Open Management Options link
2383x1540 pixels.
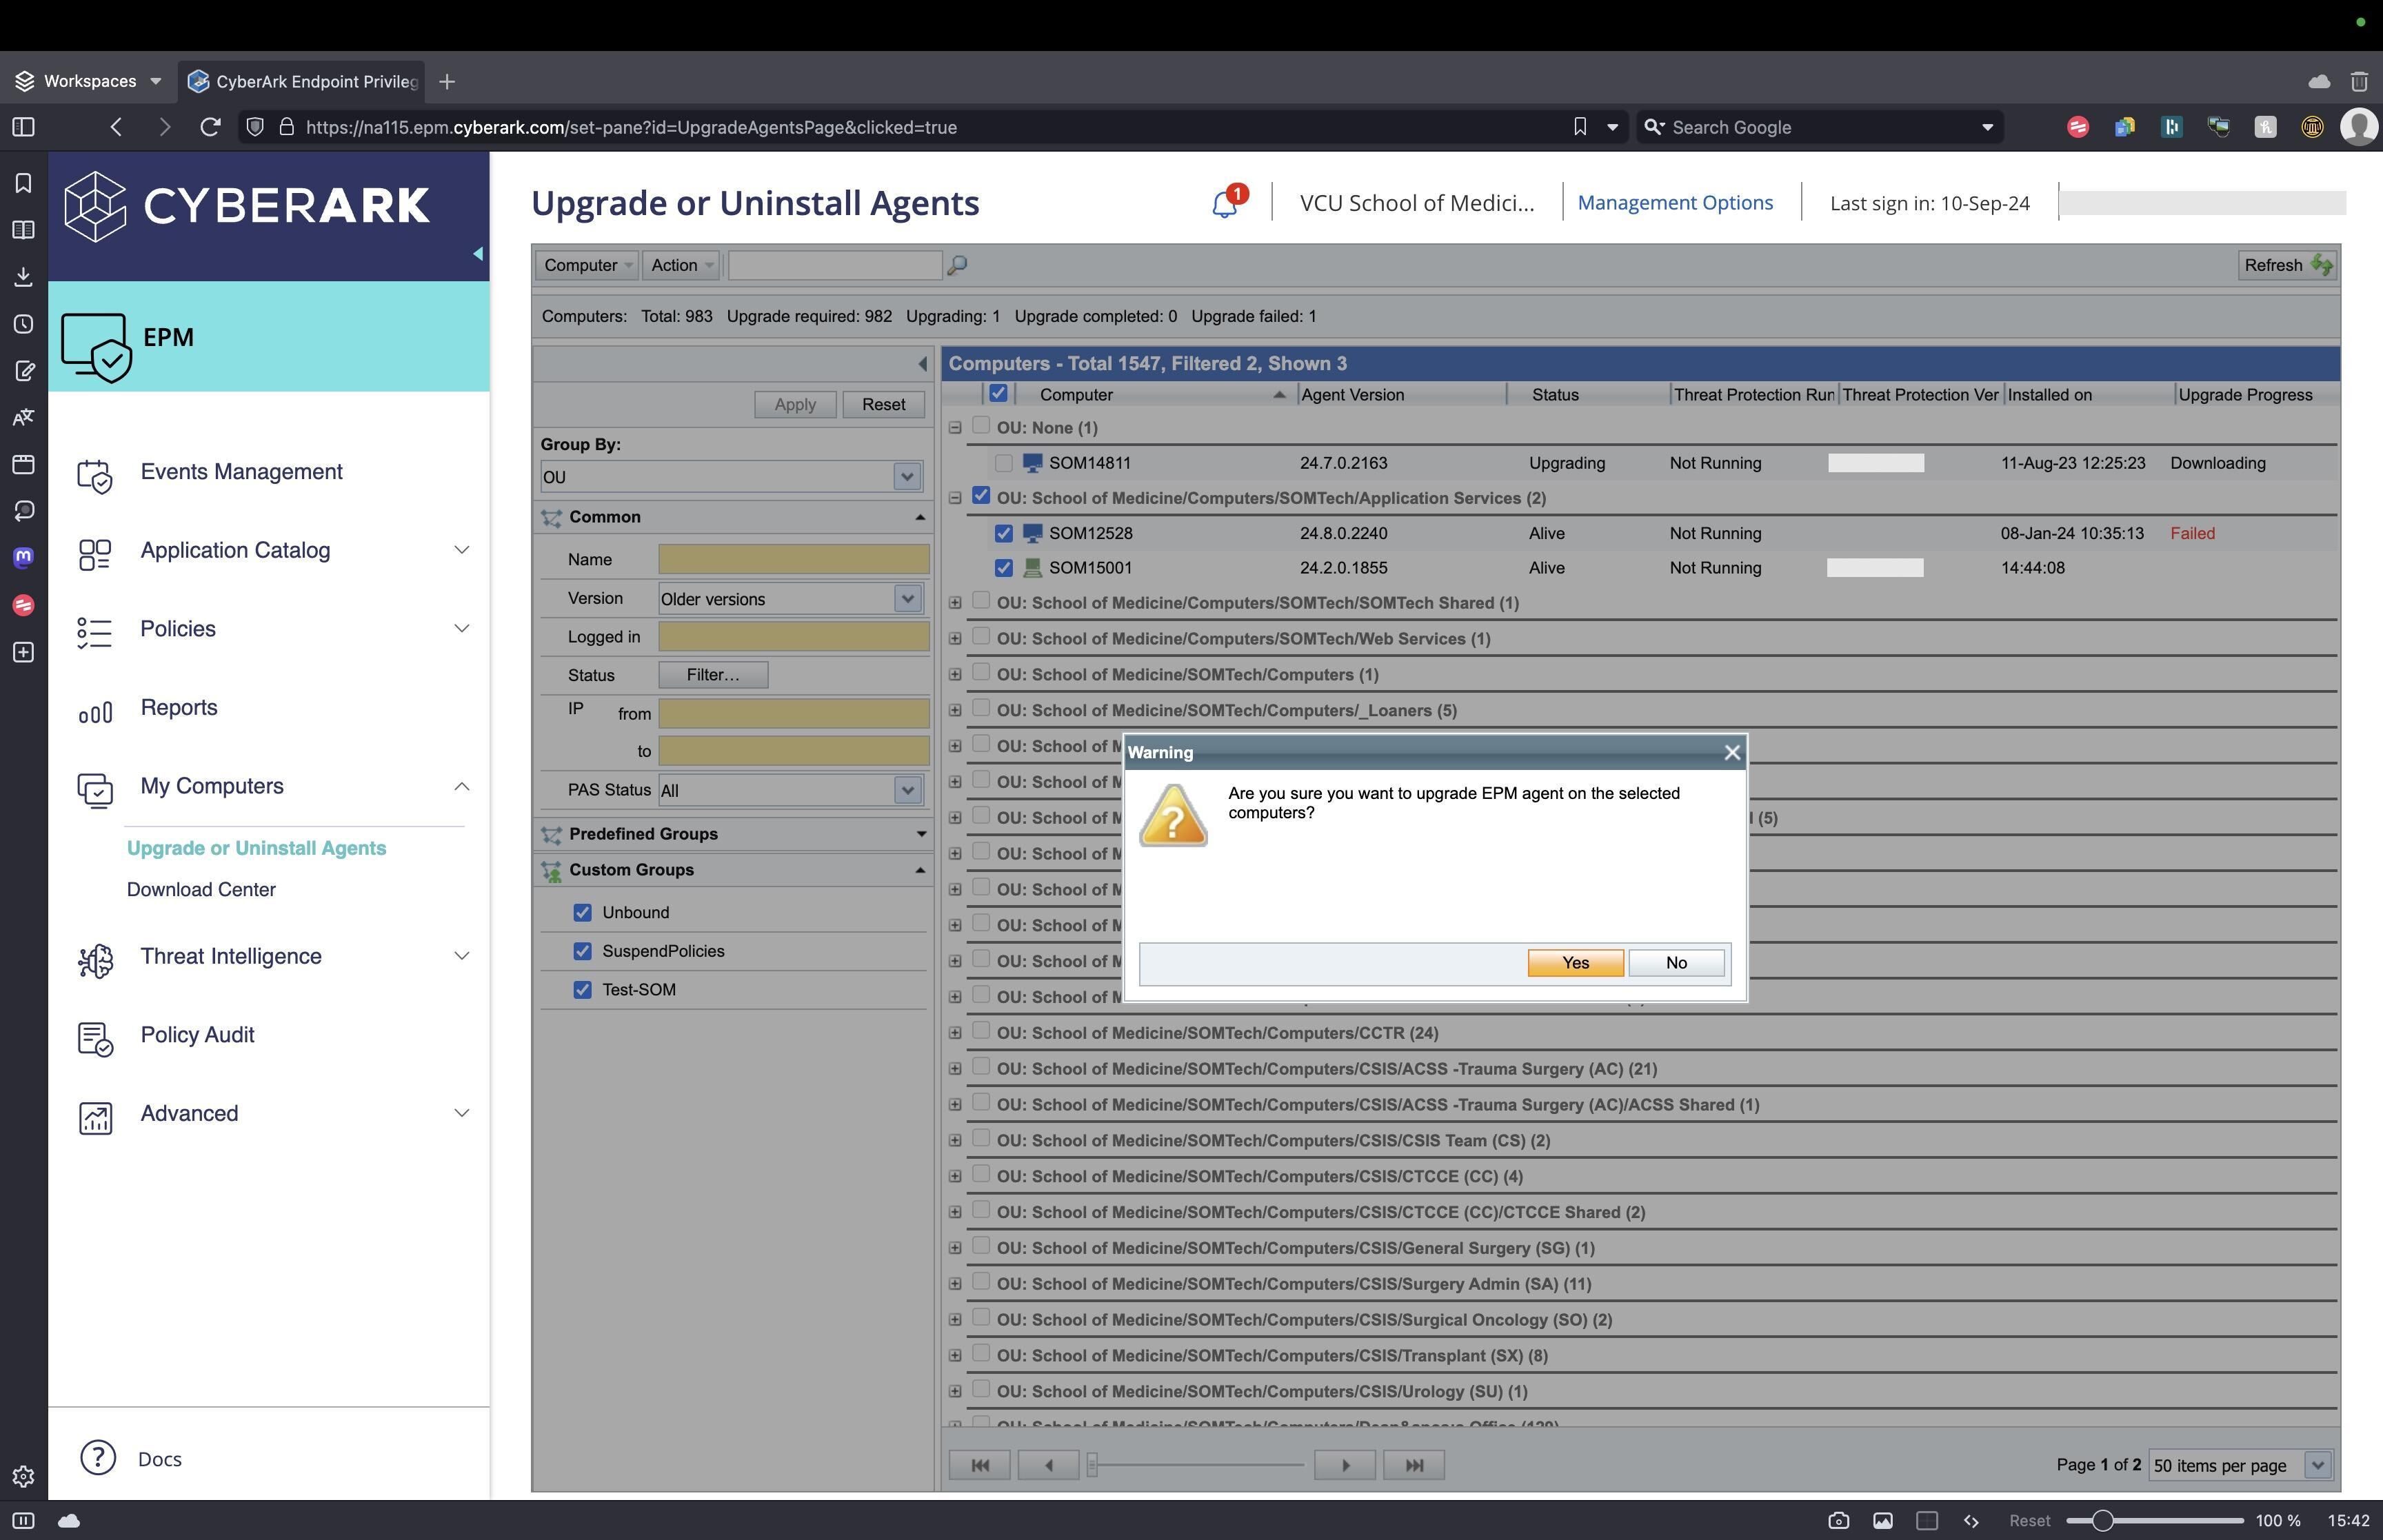1674,203
